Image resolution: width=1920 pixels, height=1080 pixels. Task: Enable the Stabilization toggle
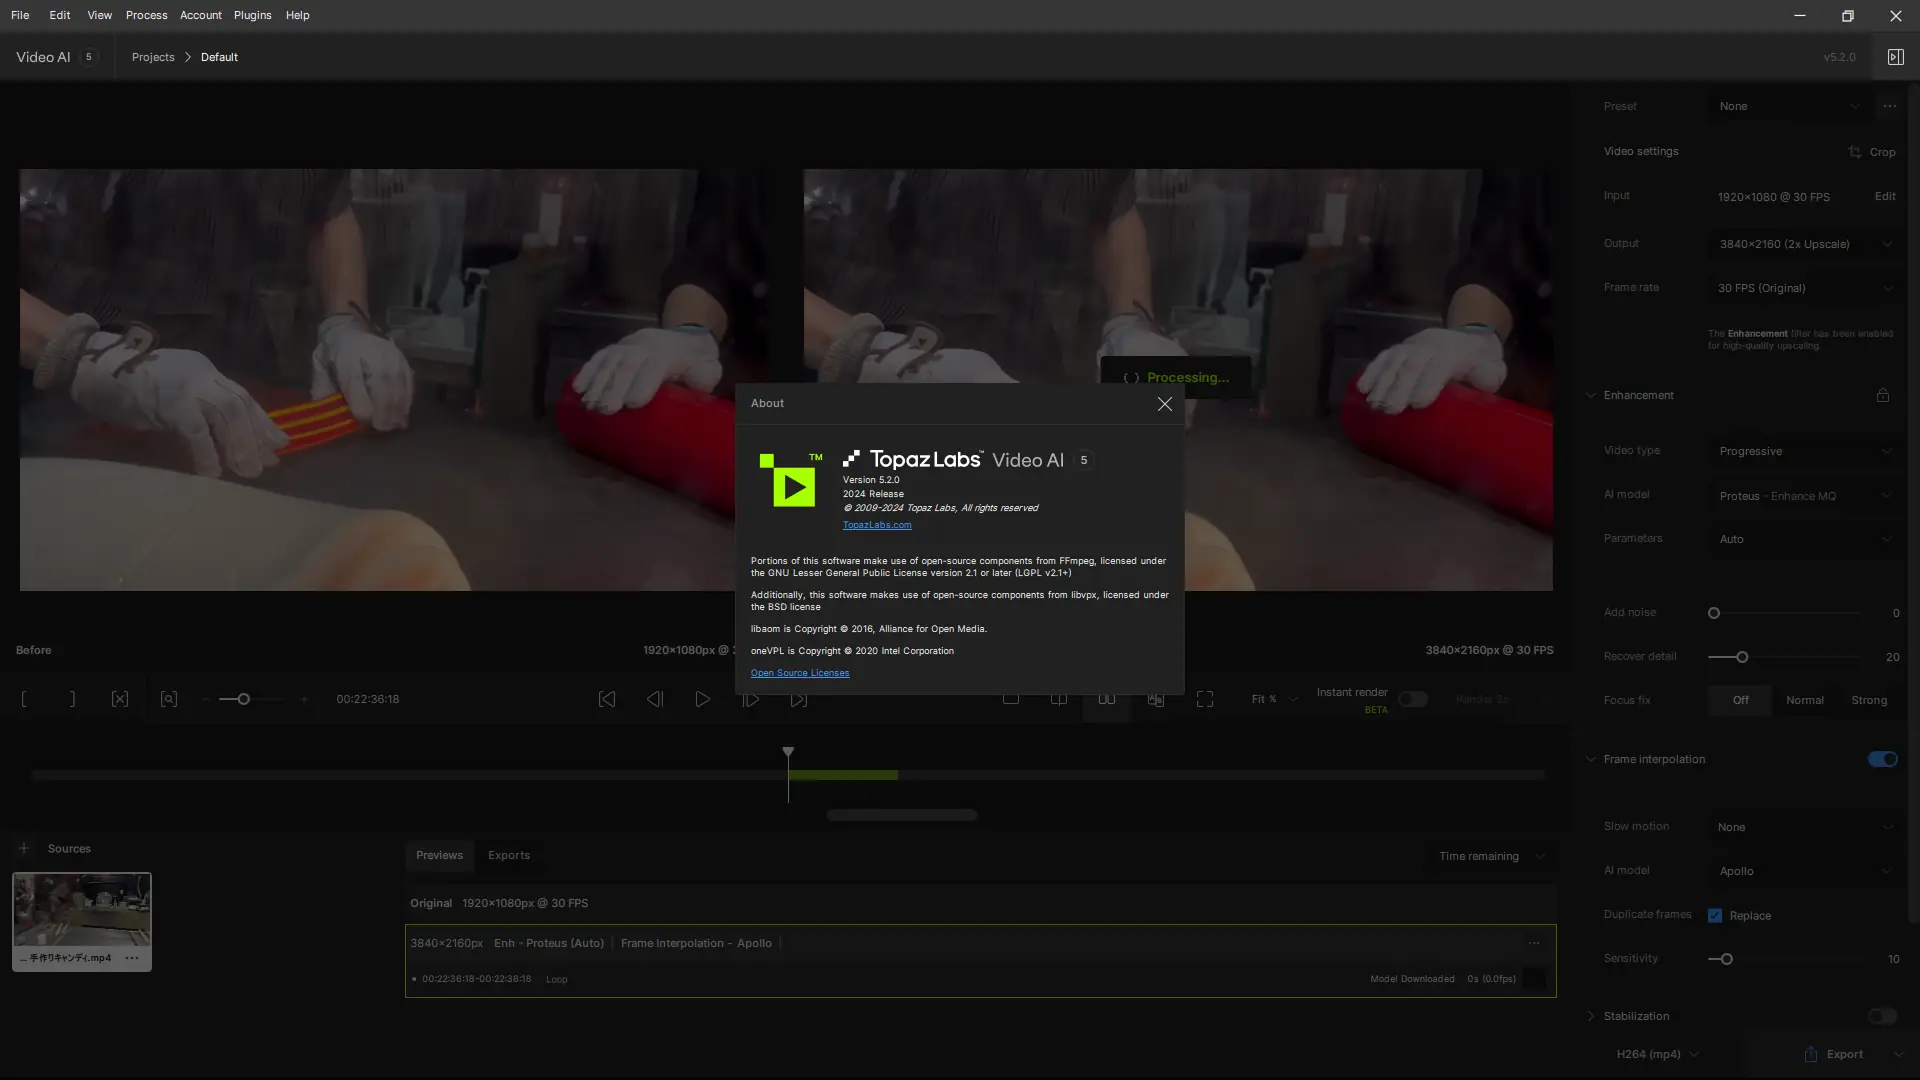pos(1882,1016)
